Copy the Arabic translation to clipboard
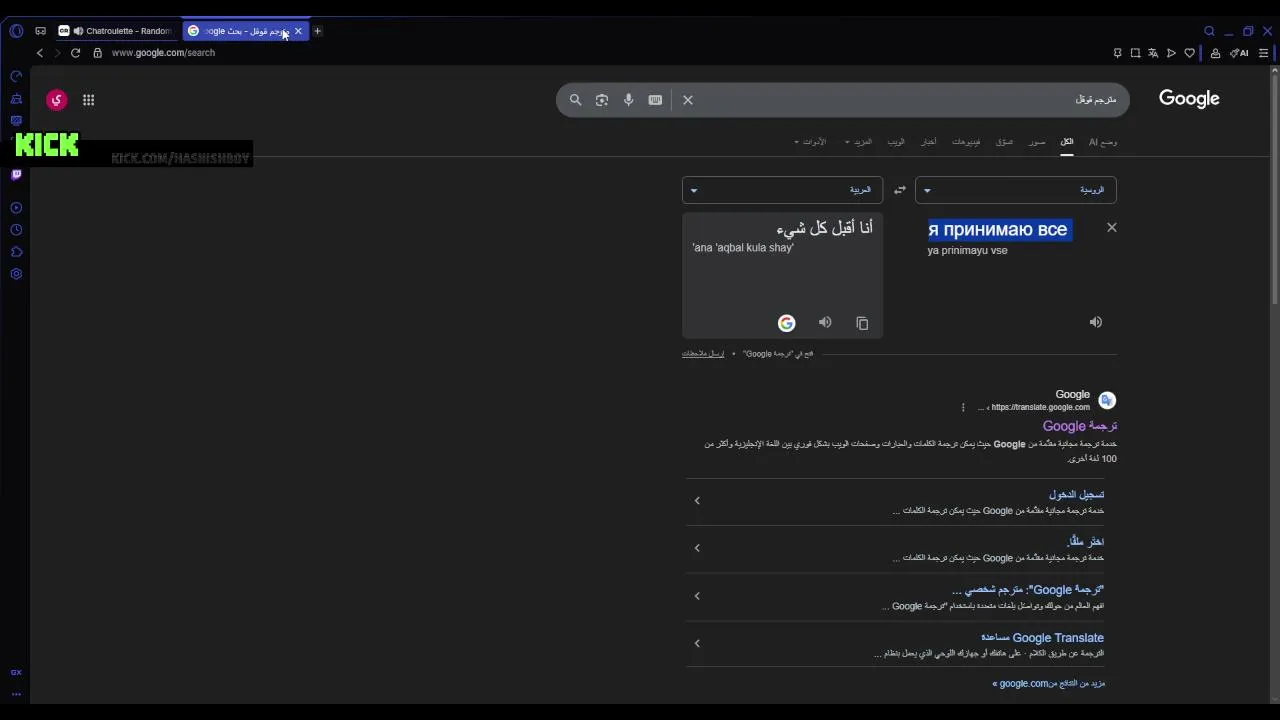The width and height of the screenshot is (1280, 720). (x=862, y=323)
